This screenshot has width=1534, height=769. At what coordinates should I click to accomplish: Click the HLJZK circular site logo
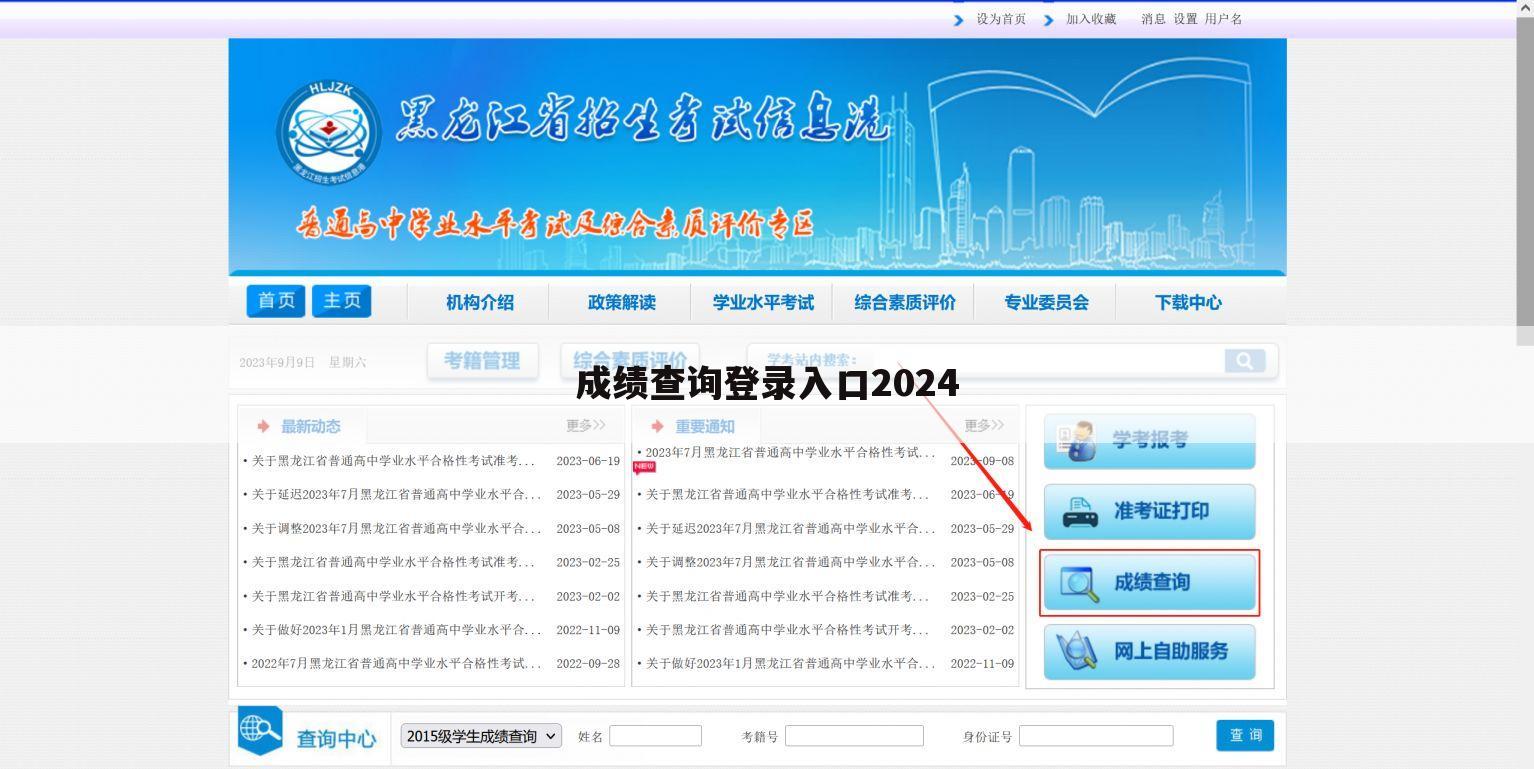(x=329, y=130)
